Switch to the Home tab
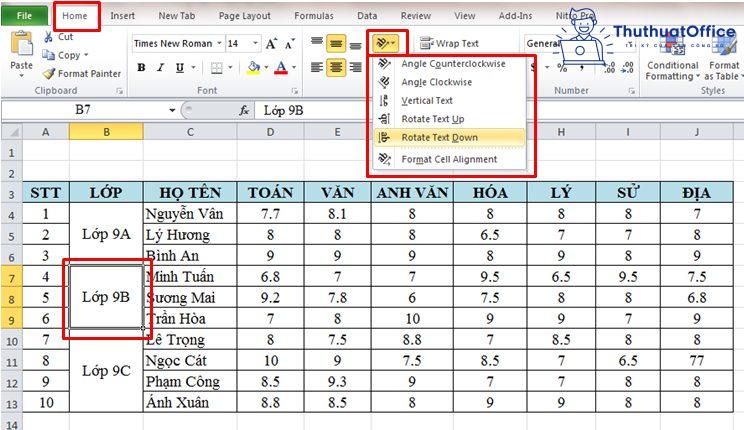The width and height of the screenshot is (744, 430). pos(75,16)
